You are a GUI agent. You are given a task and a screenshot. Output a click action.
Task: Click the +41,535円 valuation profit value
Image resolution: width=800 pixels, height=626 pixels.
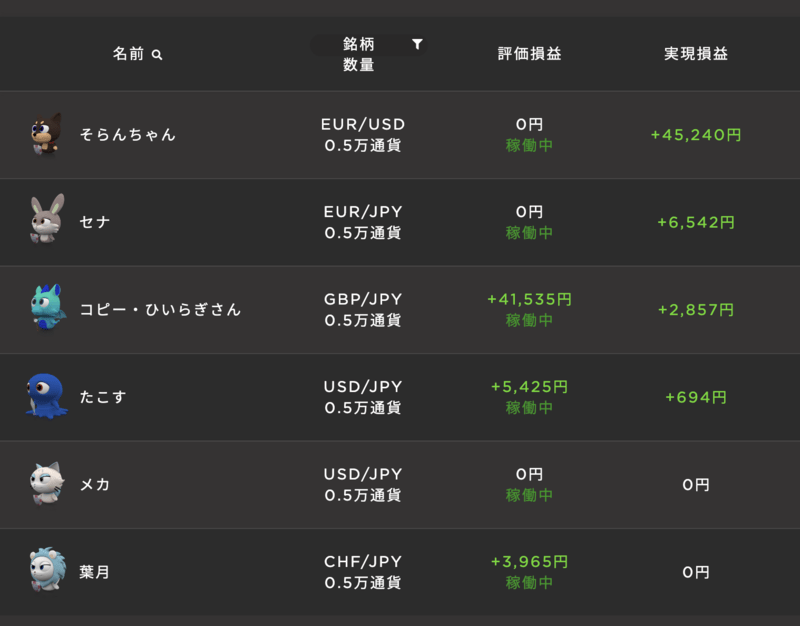coord(529,299)
